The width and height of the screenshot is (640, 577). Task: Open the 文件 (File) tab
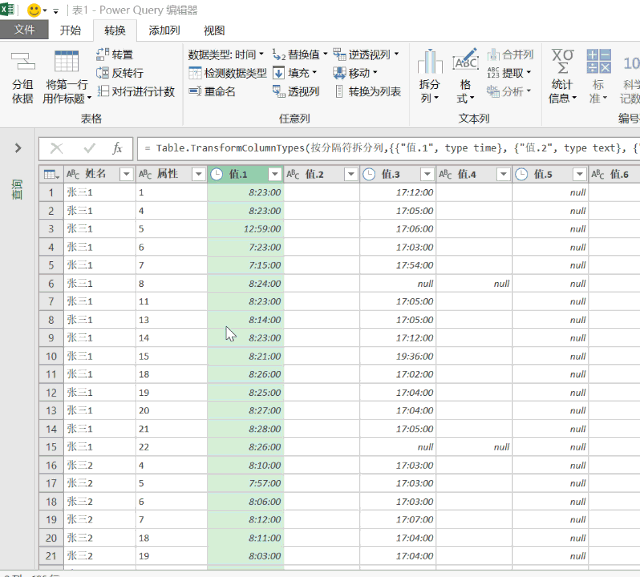(x=24, y=30)
